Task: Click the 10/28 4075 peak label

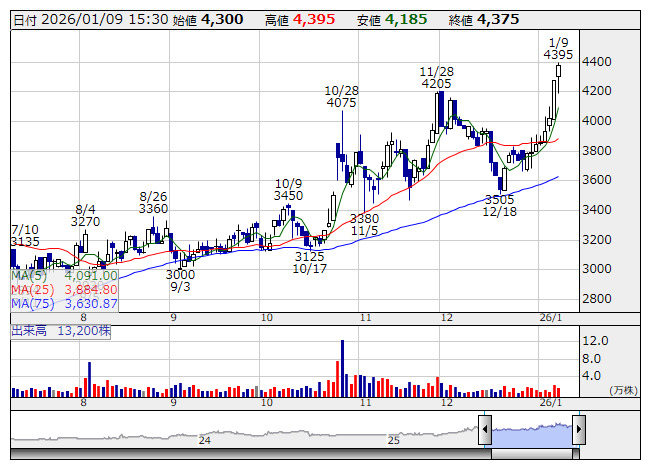Action: tap(341, 97)
